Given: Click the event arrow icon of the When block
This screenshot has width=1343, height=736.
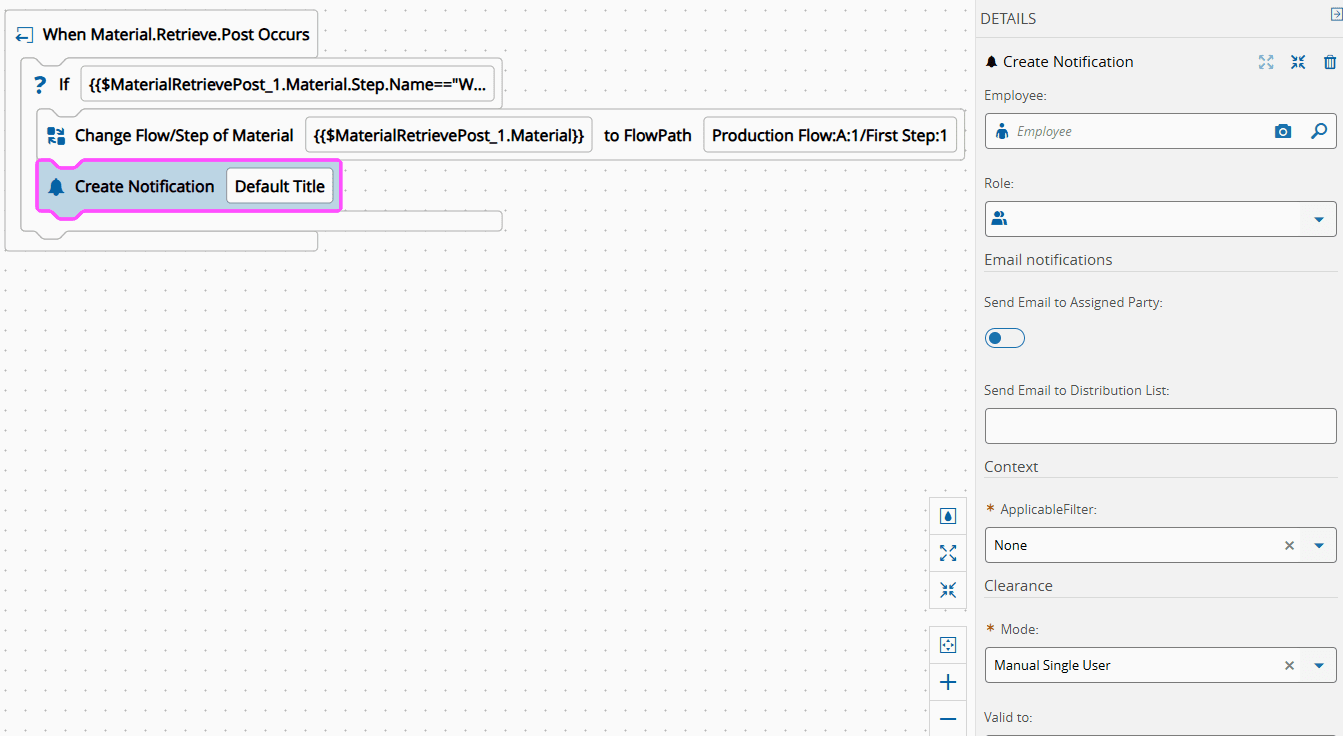Looking at the screenshot, I should pos(25,35).
